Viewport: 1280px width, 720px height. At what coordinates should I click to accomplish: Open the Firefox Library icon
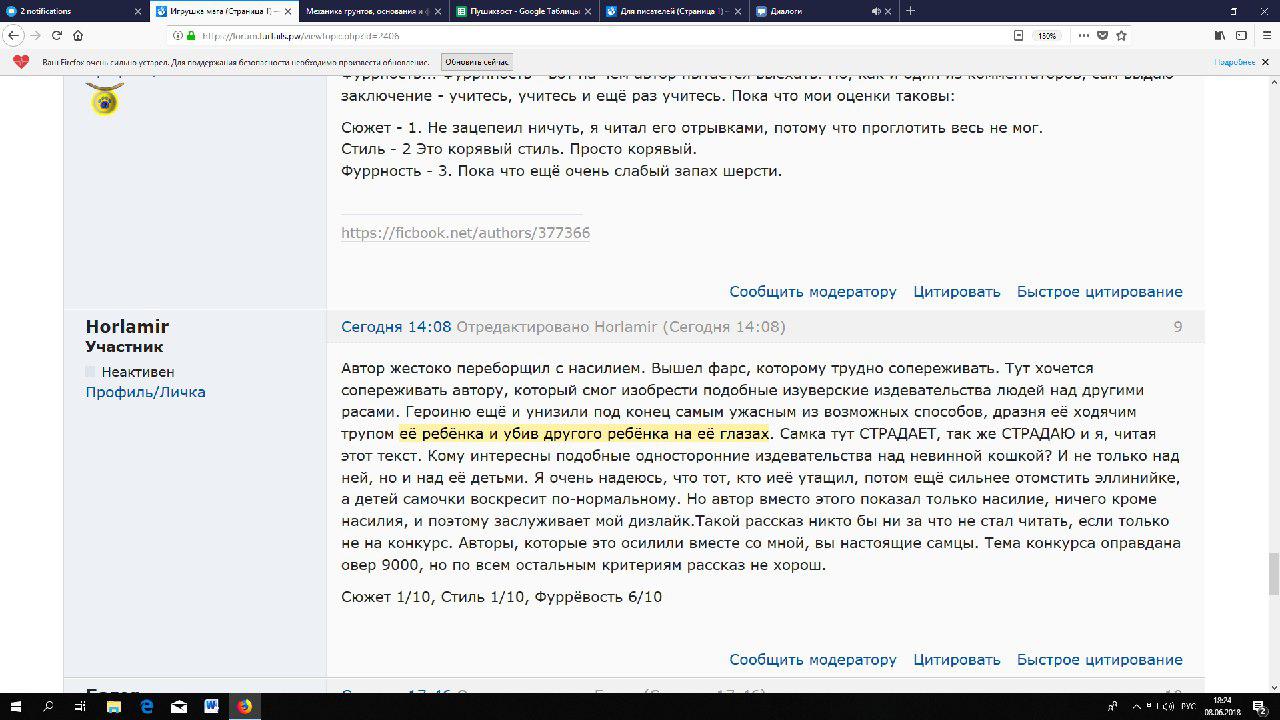pos(1219,35)
